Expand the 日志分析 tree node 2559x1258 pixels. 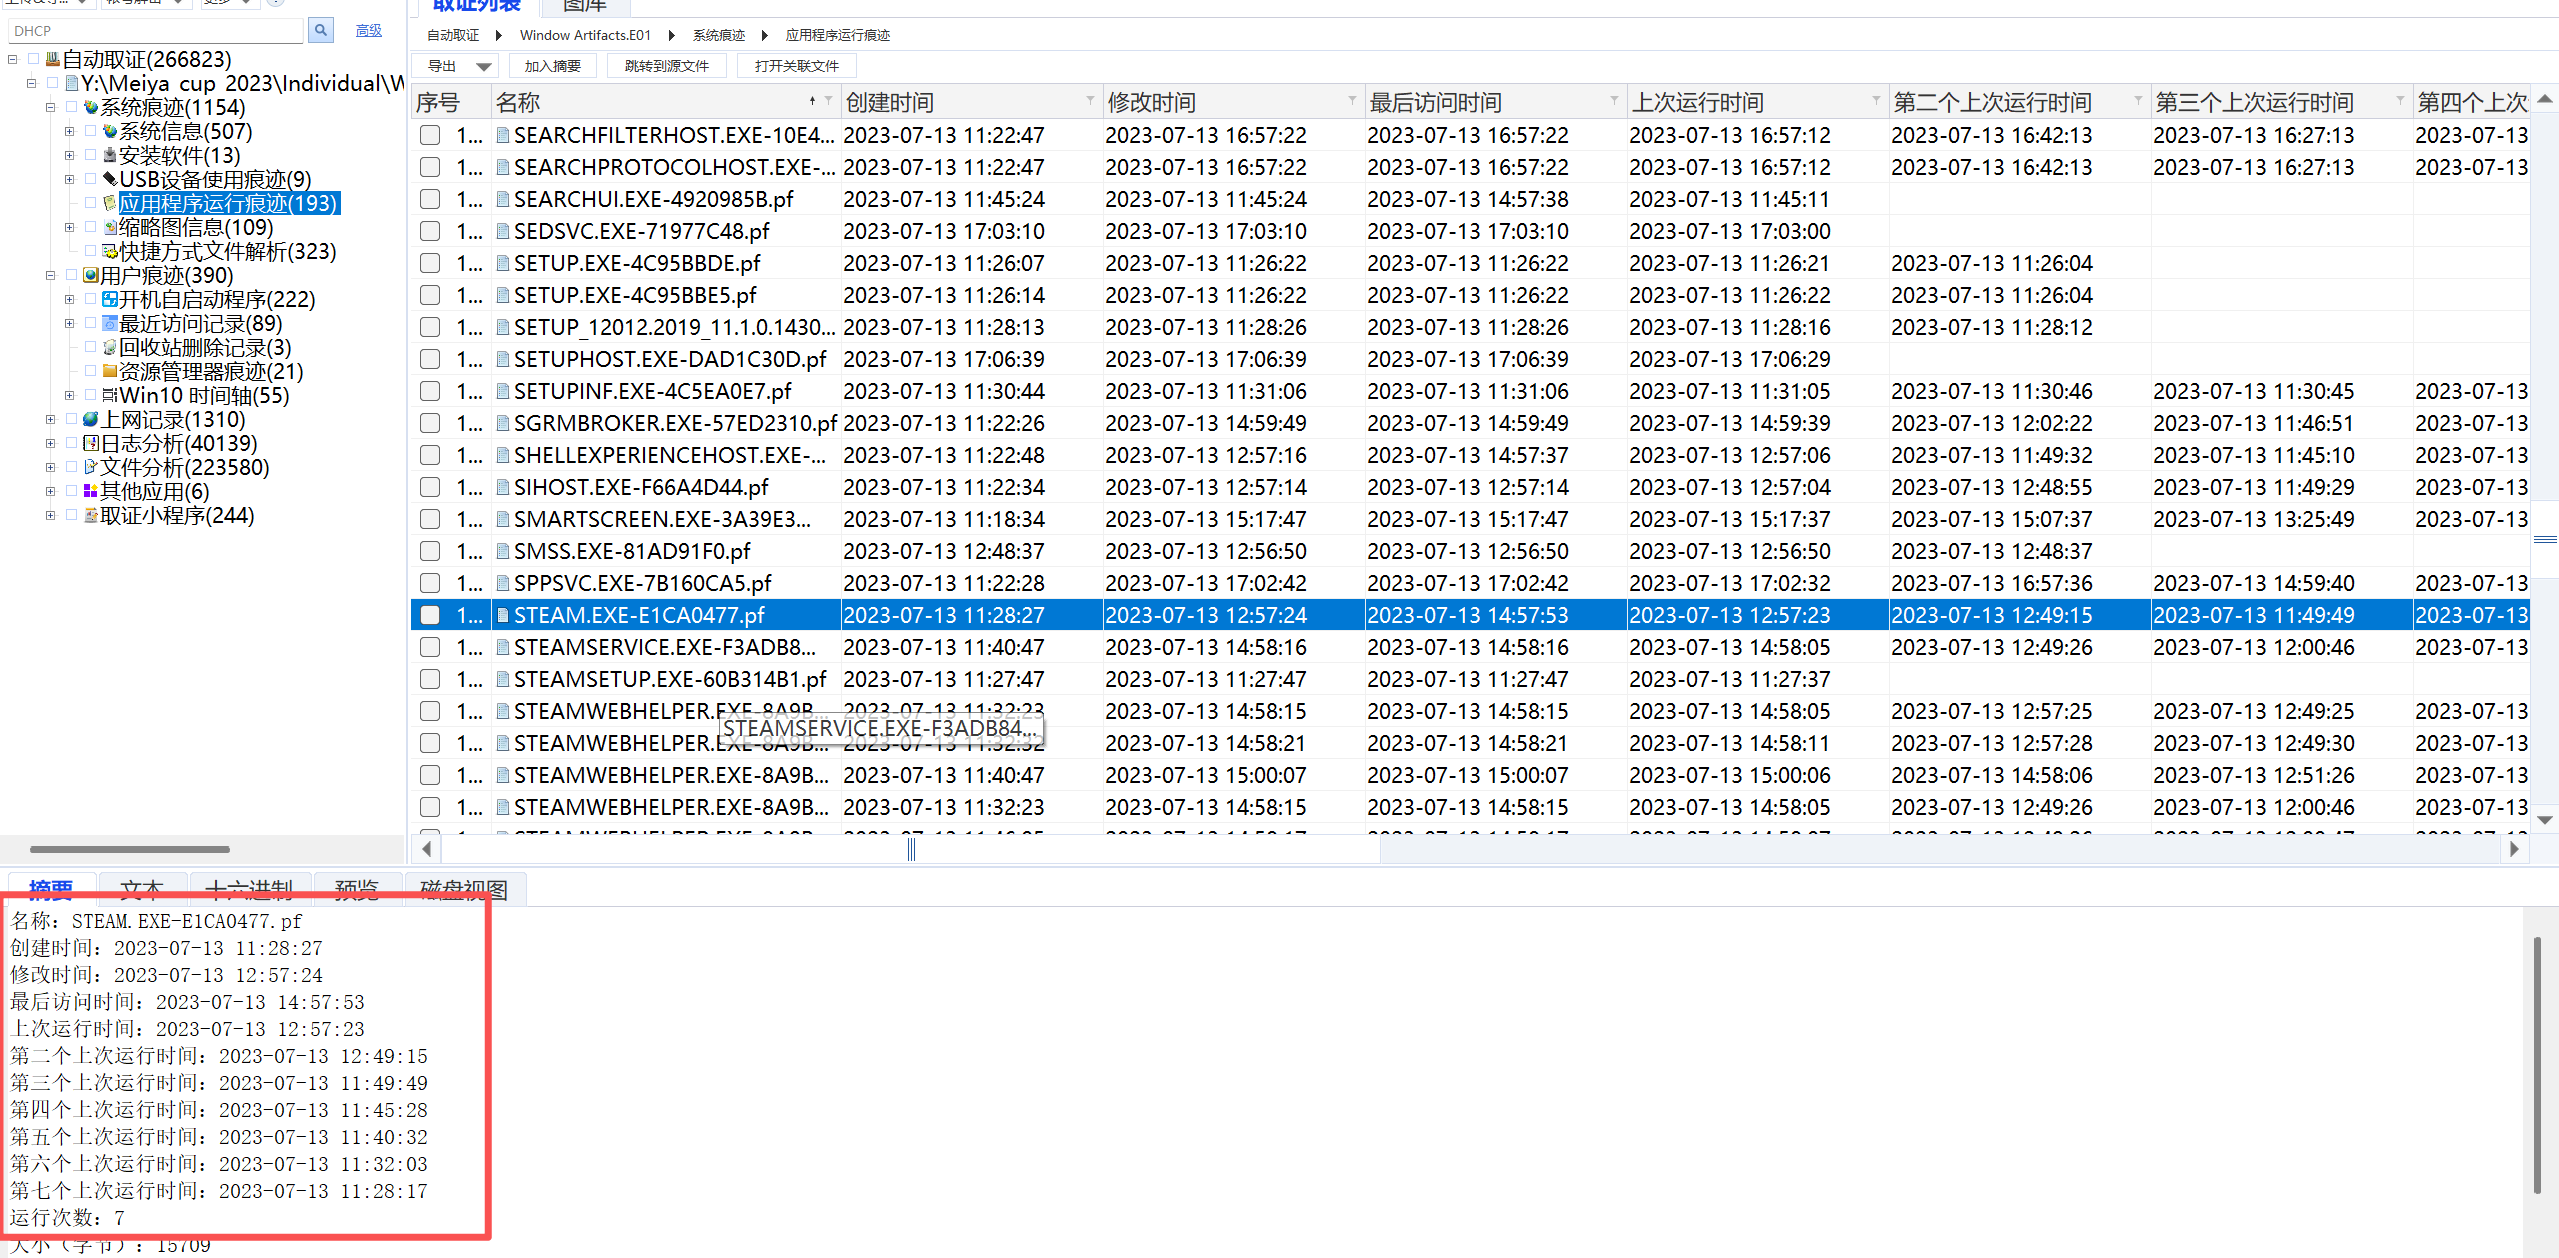tap(50, 443)
